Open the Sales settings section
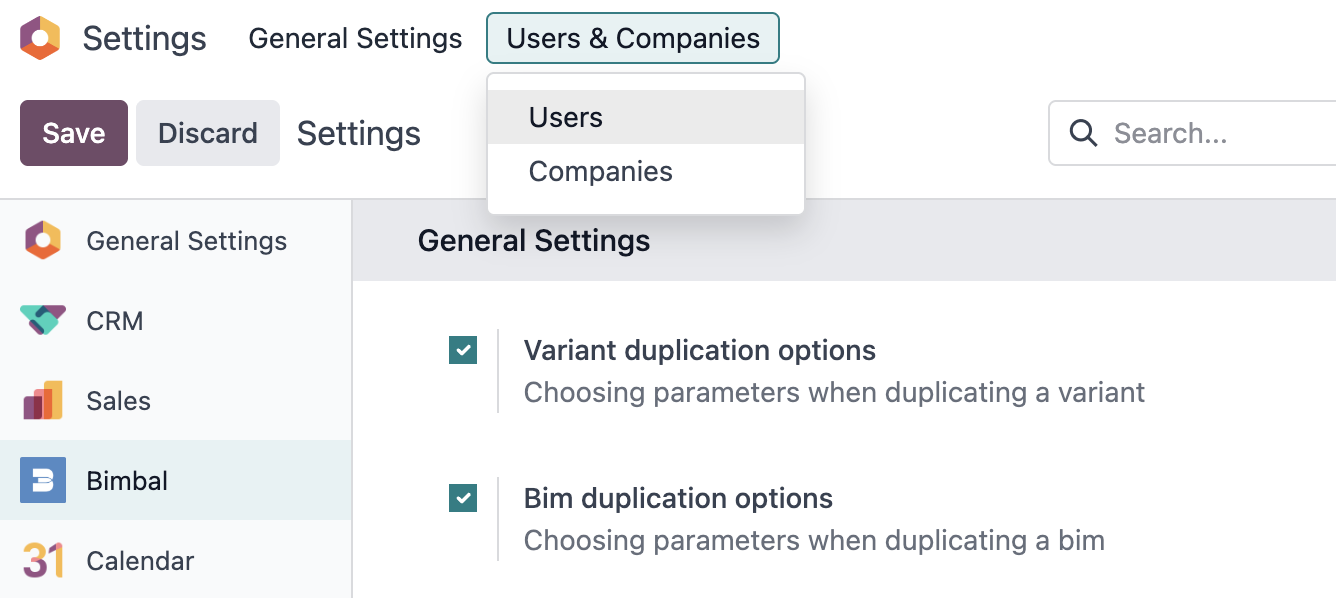Screen dimensions: 1336x598 pos(176,401)
